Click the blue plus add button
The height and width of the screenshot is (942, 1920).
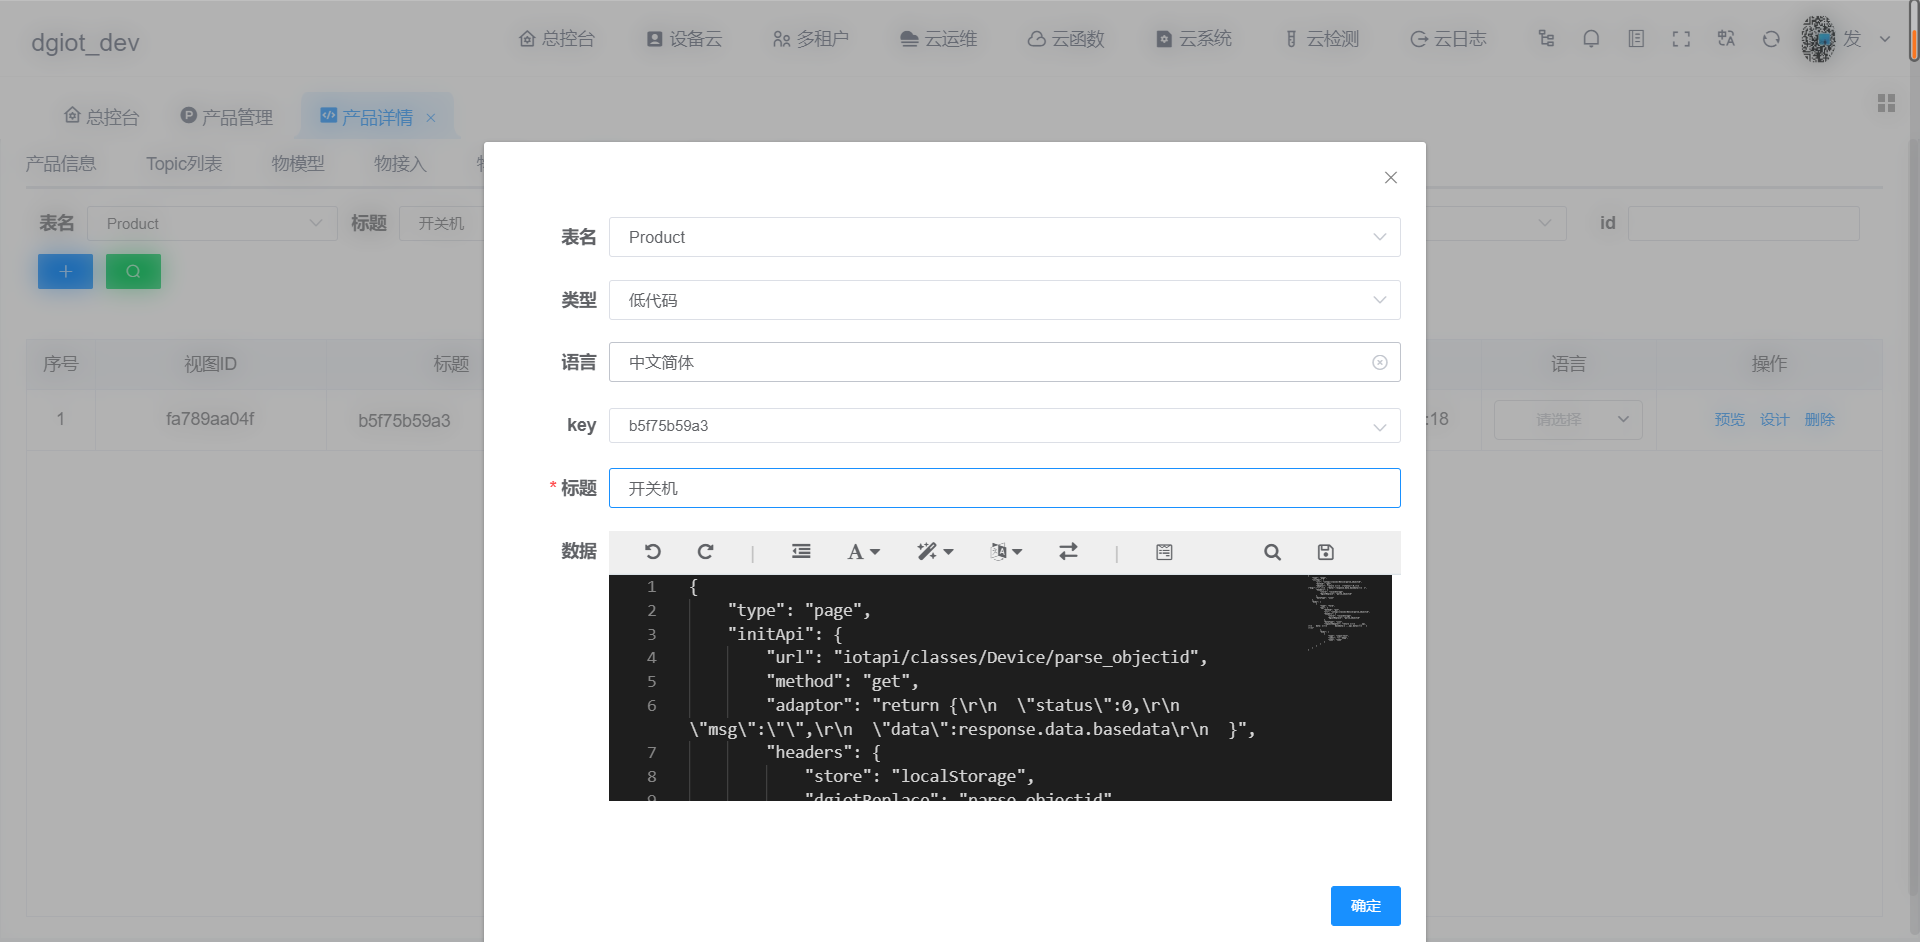coord(65,271)
